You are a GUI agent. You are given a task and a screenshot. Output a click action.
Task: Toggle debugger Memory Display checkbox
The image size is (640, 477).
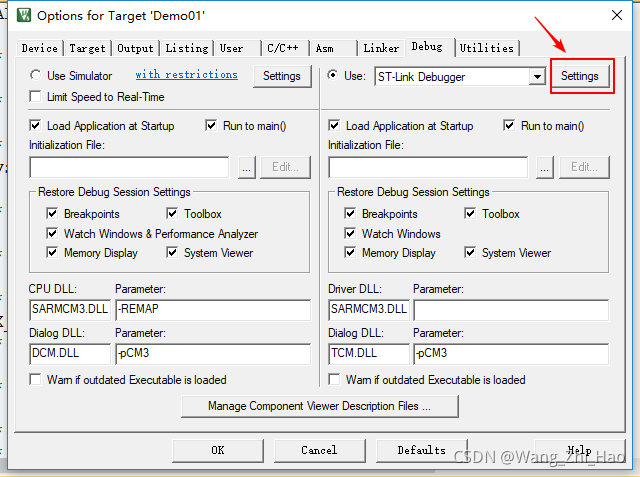coord(350,253)
